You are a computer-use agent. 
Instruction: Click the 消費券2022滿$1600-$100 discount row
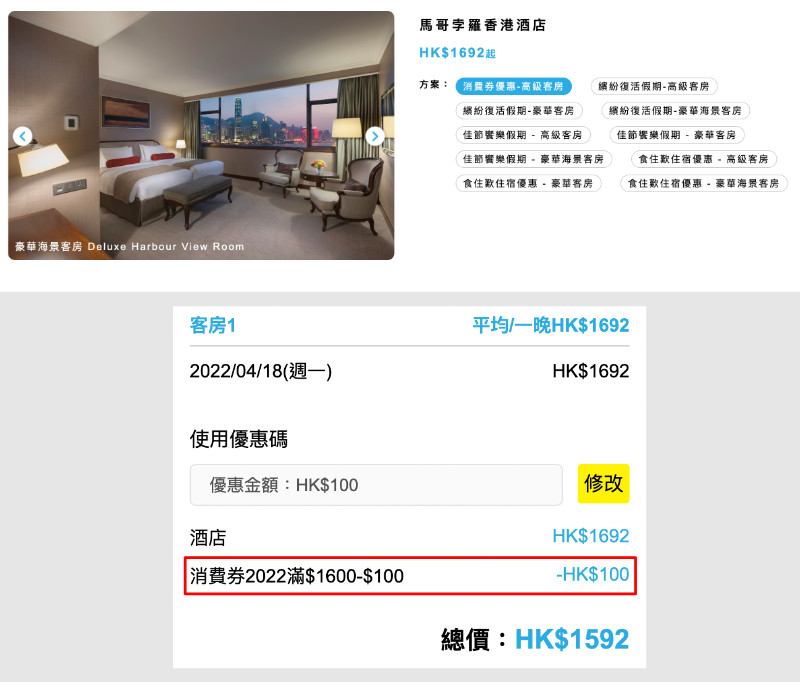[x=410, y=575]
